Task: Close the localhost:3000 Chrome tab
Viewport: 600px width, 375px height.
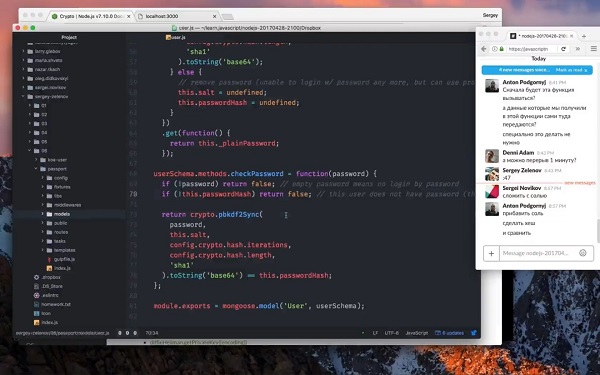Action: pyautogui.click(x=215, y=16)
